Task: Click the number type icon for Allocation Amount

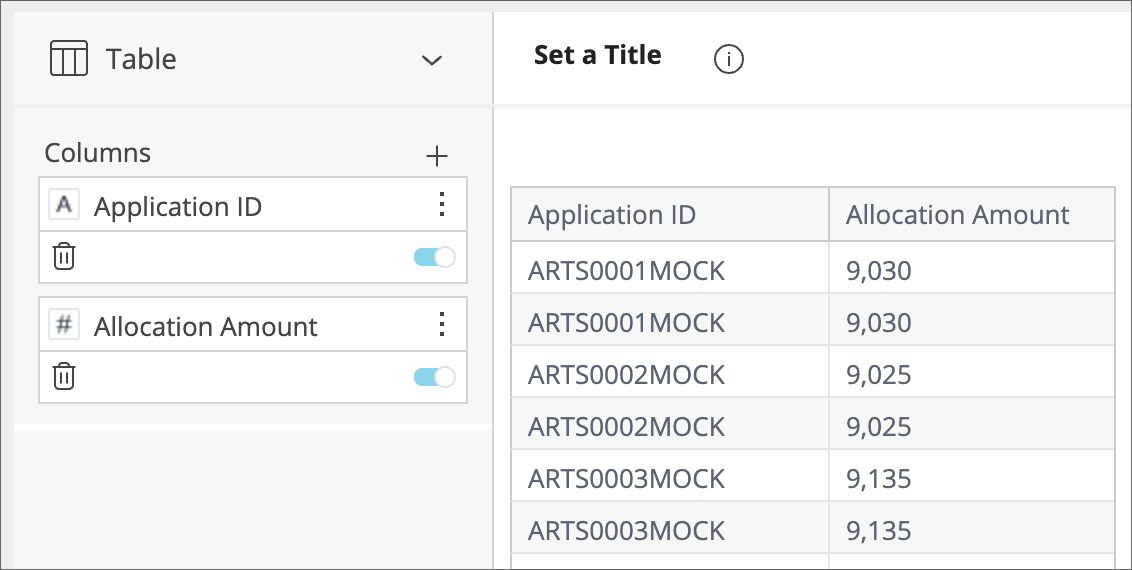Action: point(64,326)
